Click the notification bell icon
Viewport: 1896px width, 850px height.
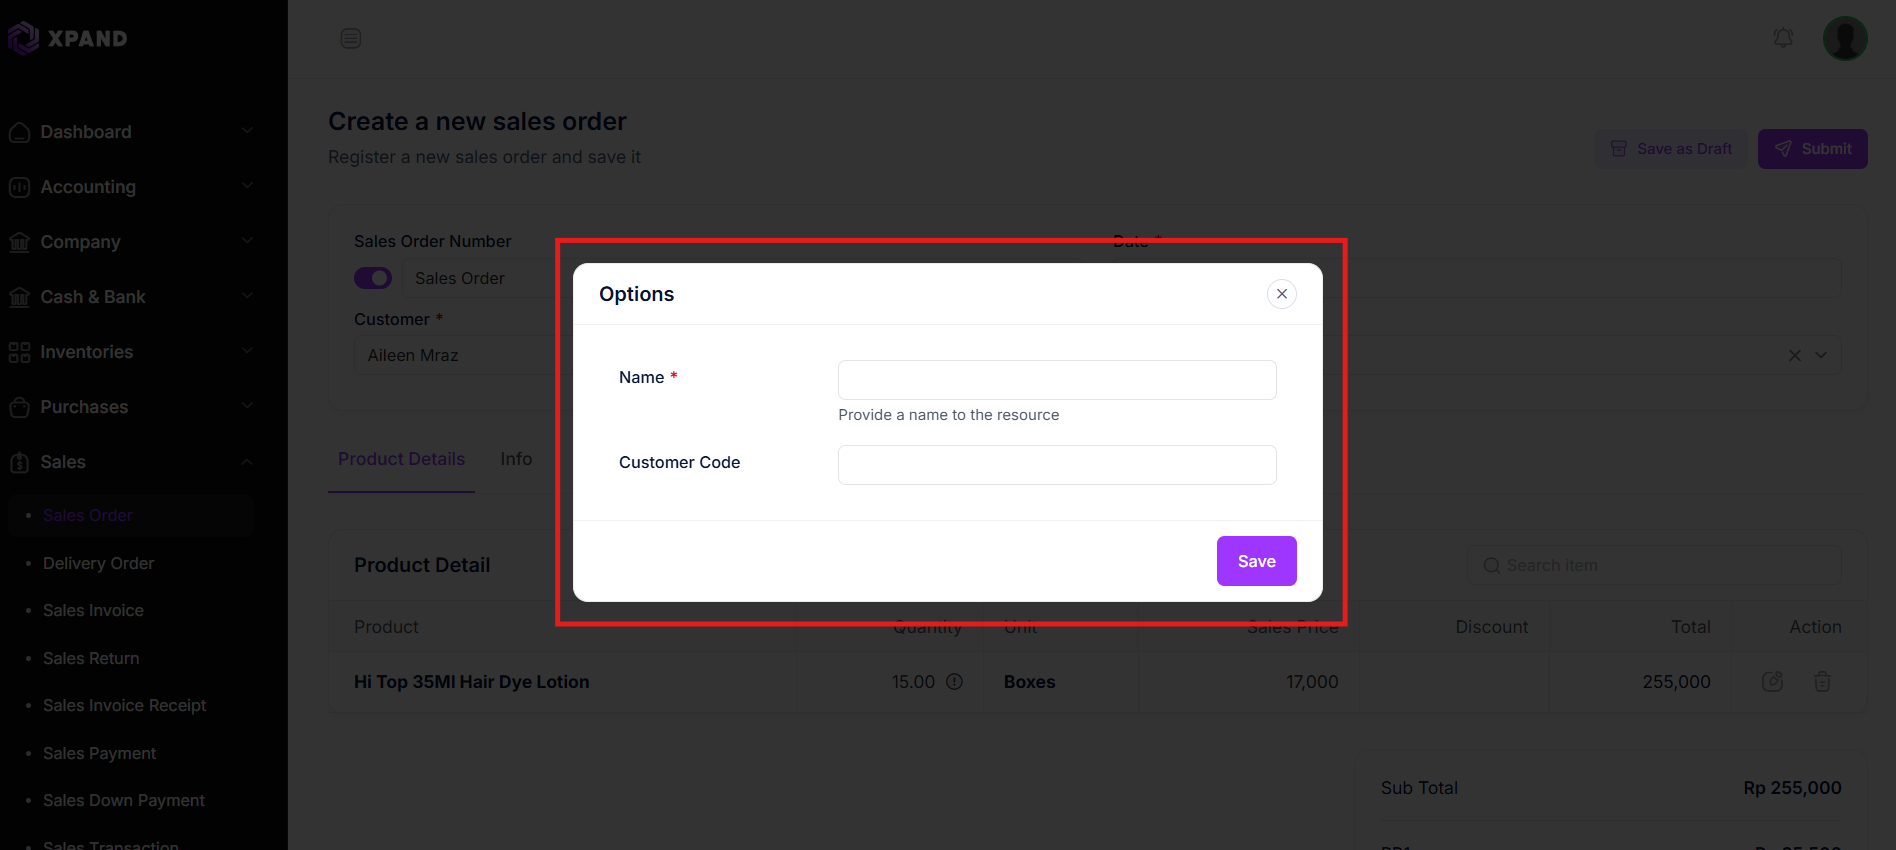tap(1783, 38)
